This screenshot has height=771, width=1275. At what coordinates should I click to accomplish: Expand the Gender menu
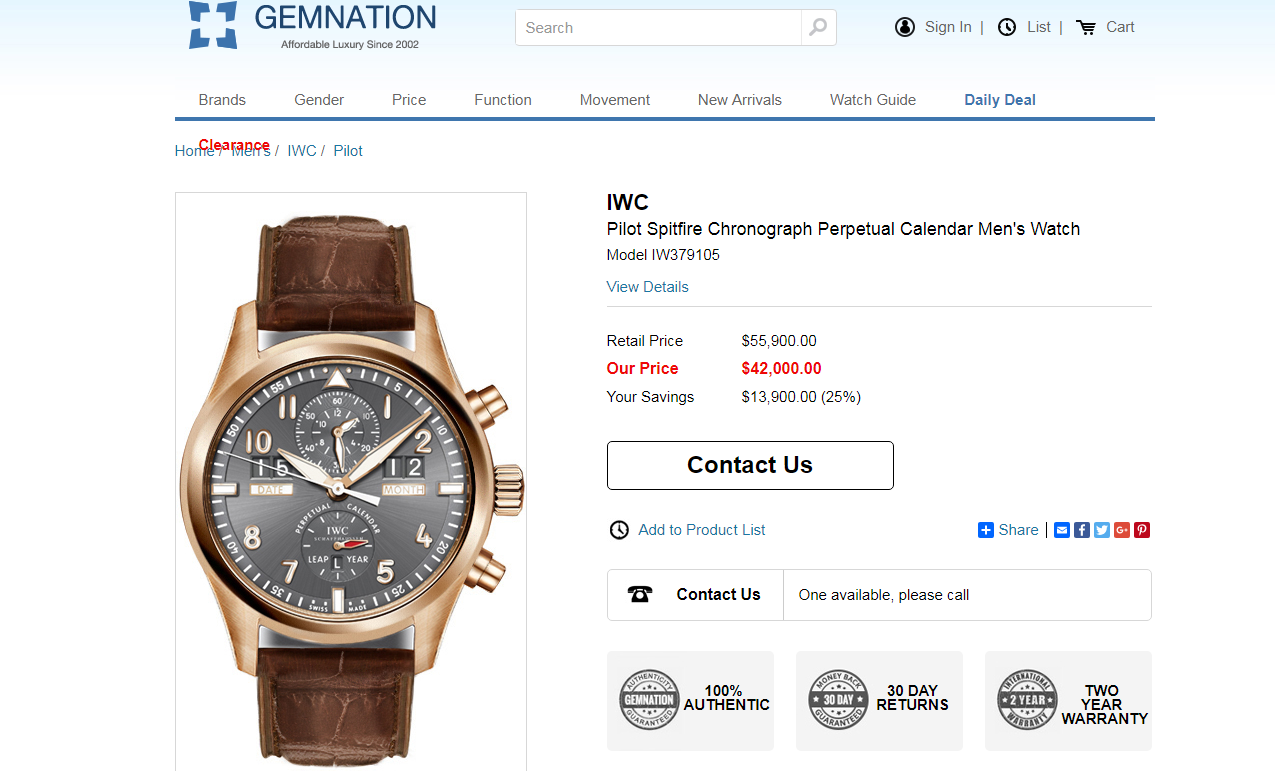[319, 100]
